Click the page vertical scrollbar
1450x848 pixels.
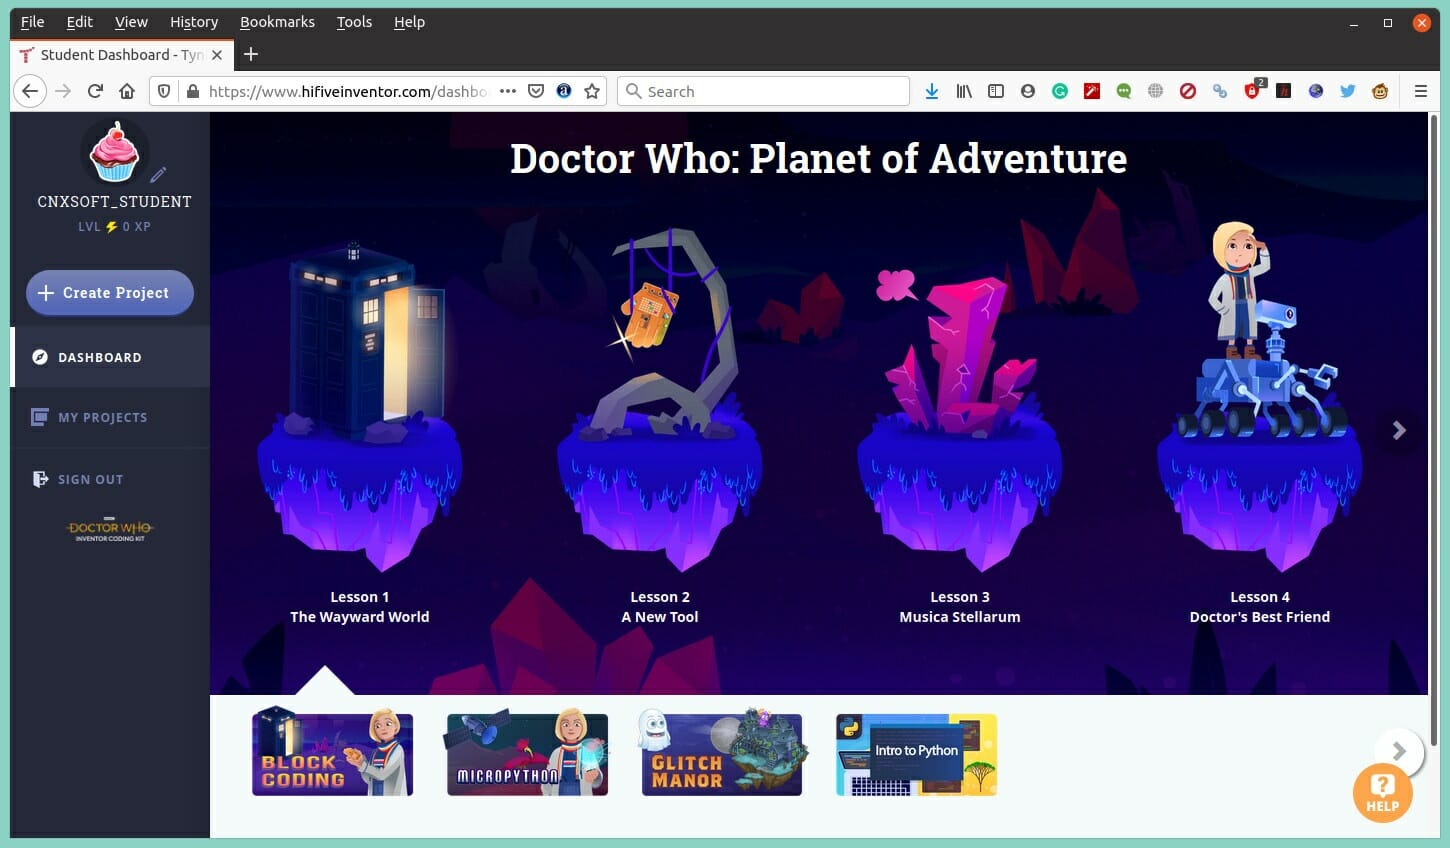[x=1434, y=430]
